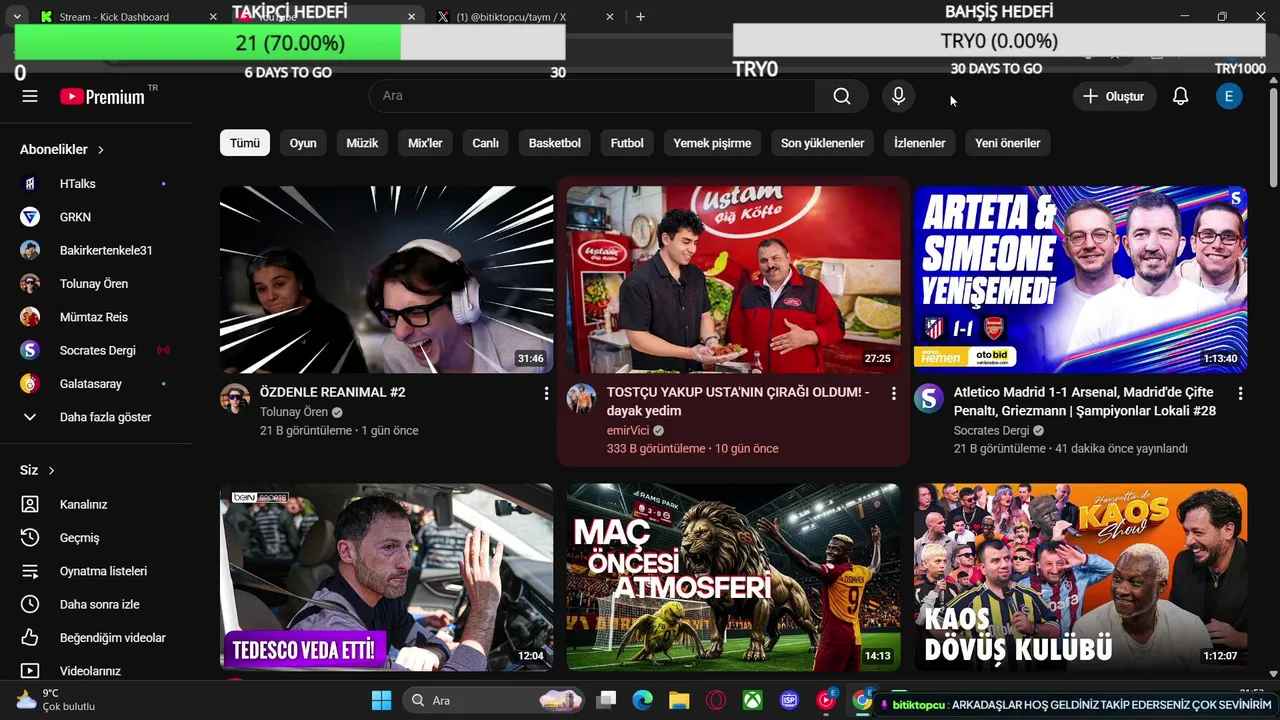Open options menu for TOSTÇU YAKUP USTA video

click(893, 394)
